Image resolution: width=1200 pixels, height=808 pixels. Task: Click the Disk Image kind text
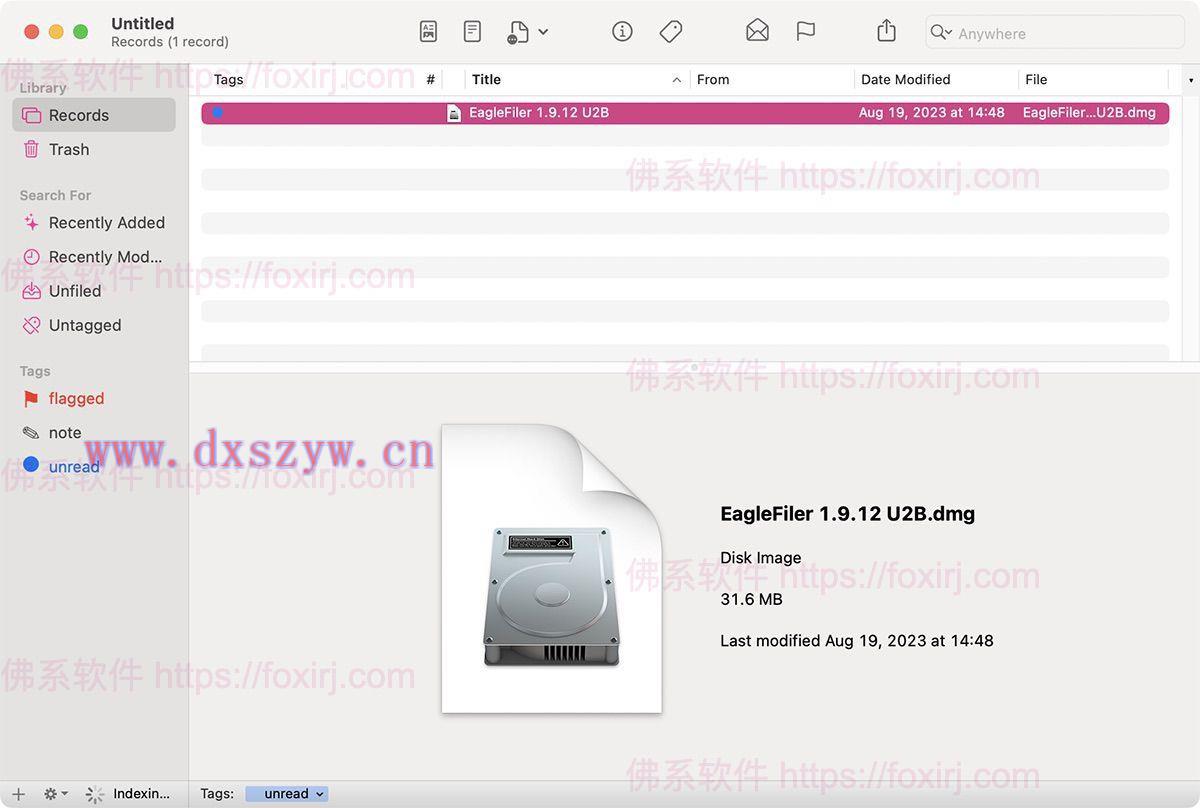tap(761, 558)
